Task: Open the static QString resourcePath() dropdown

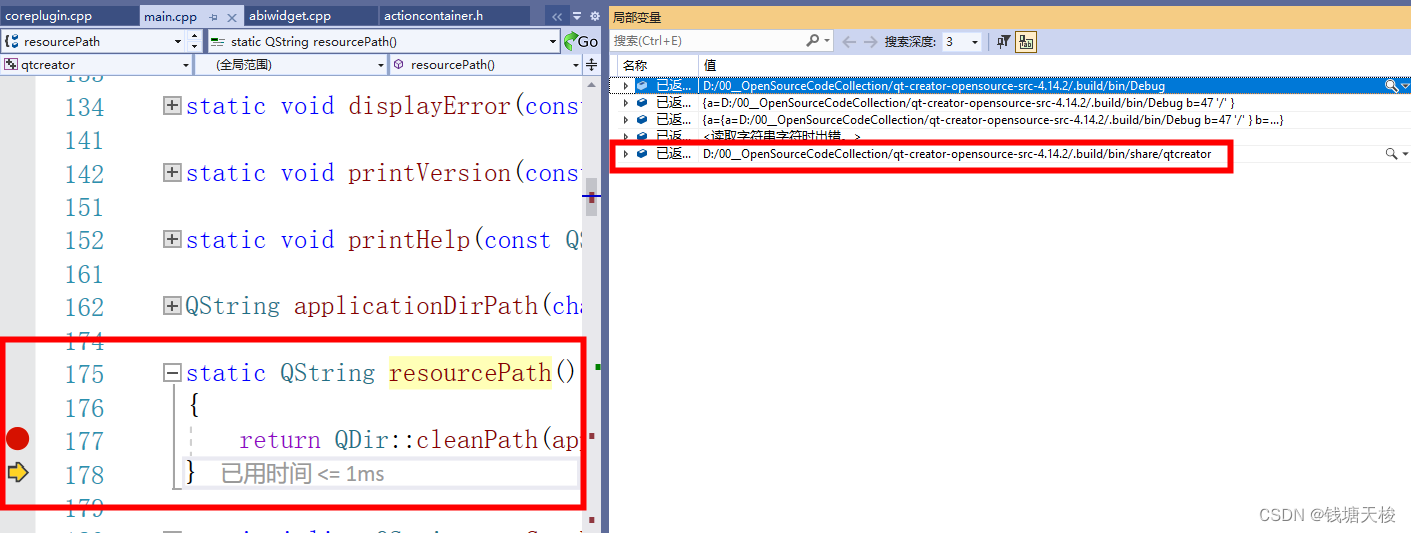Action: click(383, 41)
